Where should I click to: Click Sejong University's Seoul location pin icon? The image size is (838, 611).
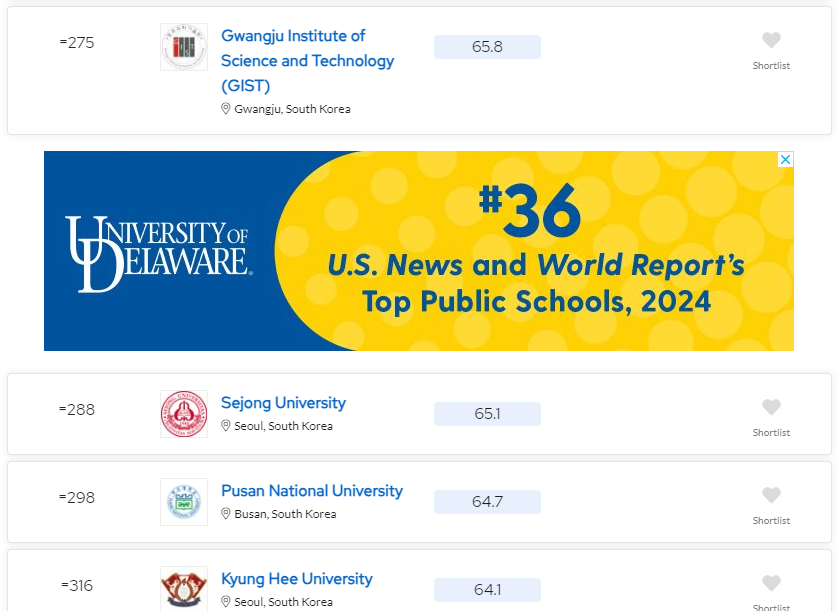coord(226,426)
